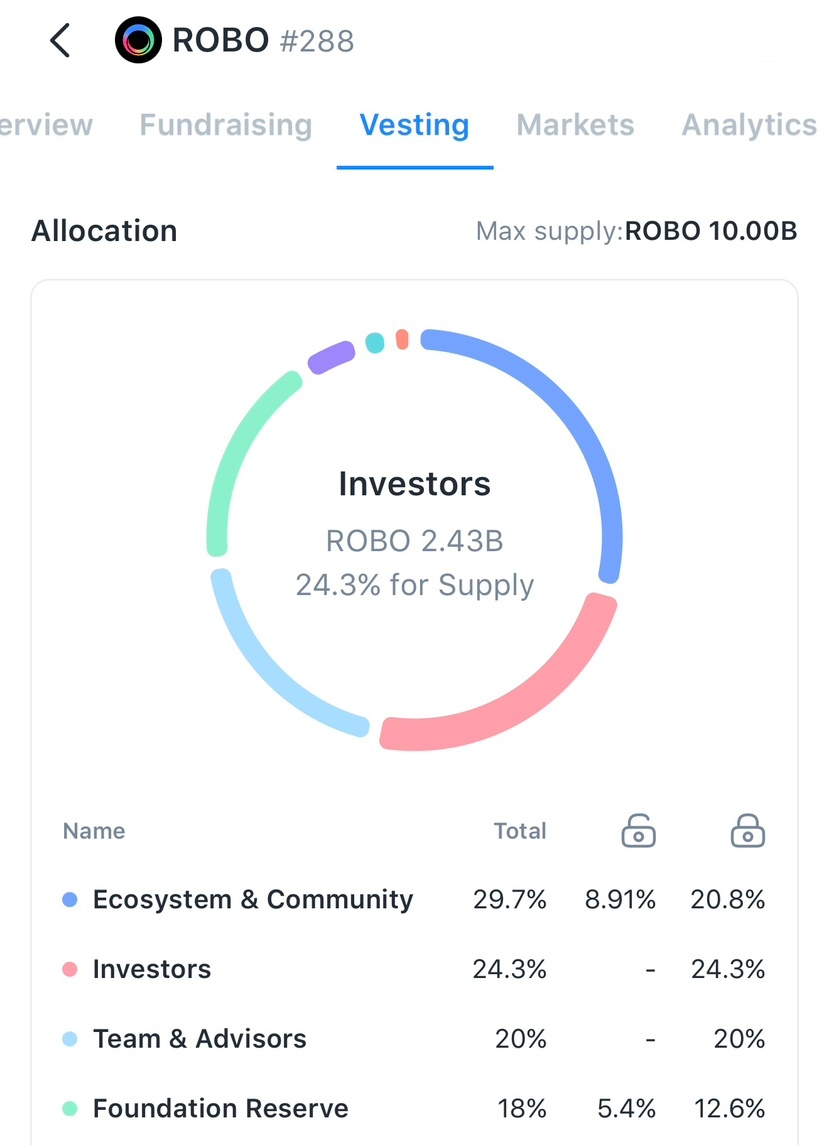Tap the blue Ecosystem & Community dot

(70, 900)
